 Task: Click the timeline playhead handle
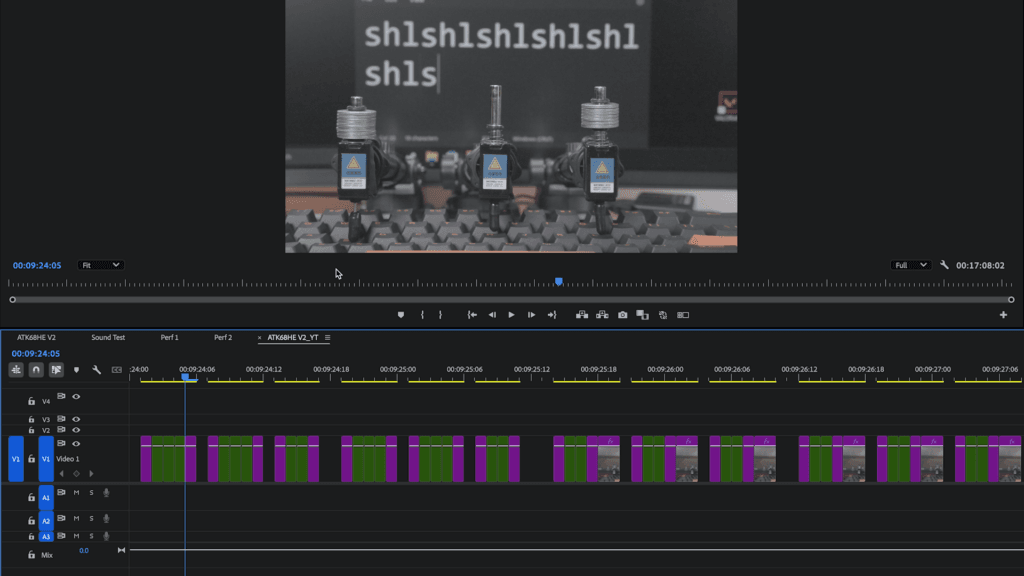(x=185, y=377)
